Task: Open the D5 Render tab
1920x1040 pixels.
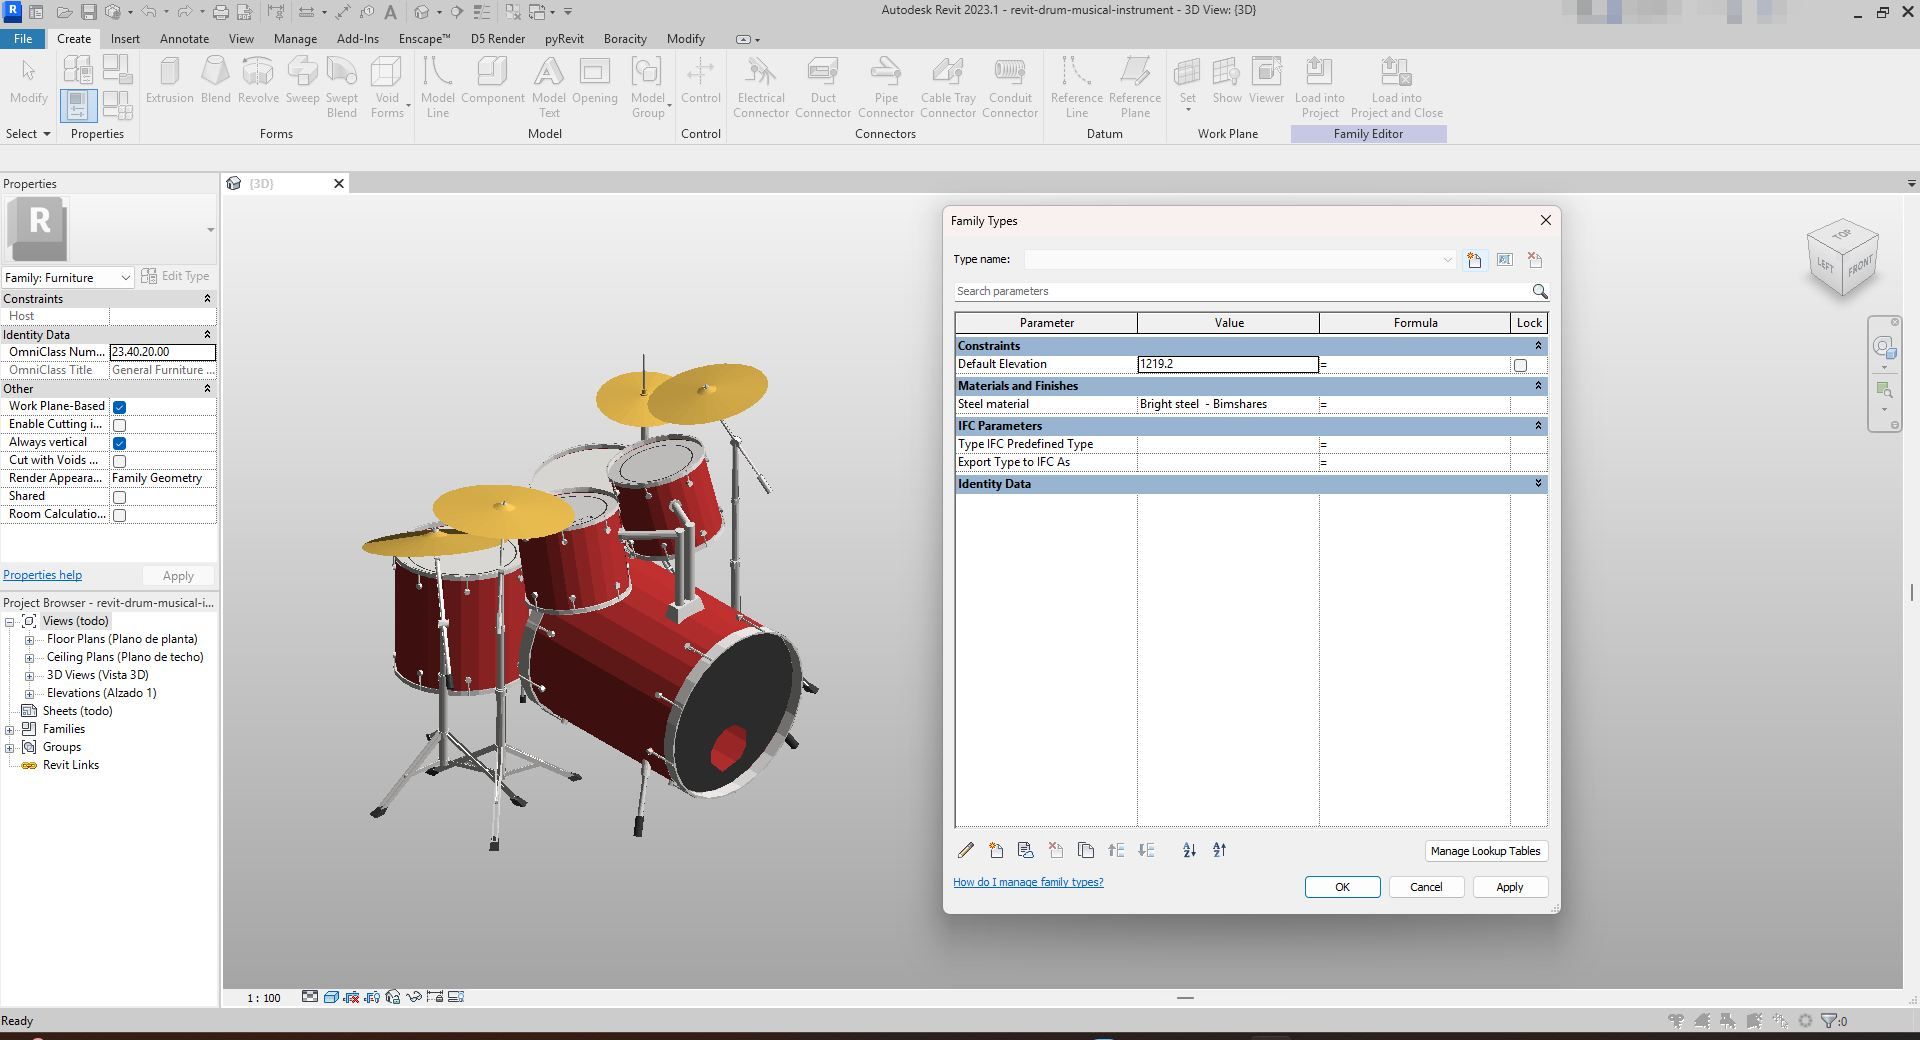Action: pos(498,39)
